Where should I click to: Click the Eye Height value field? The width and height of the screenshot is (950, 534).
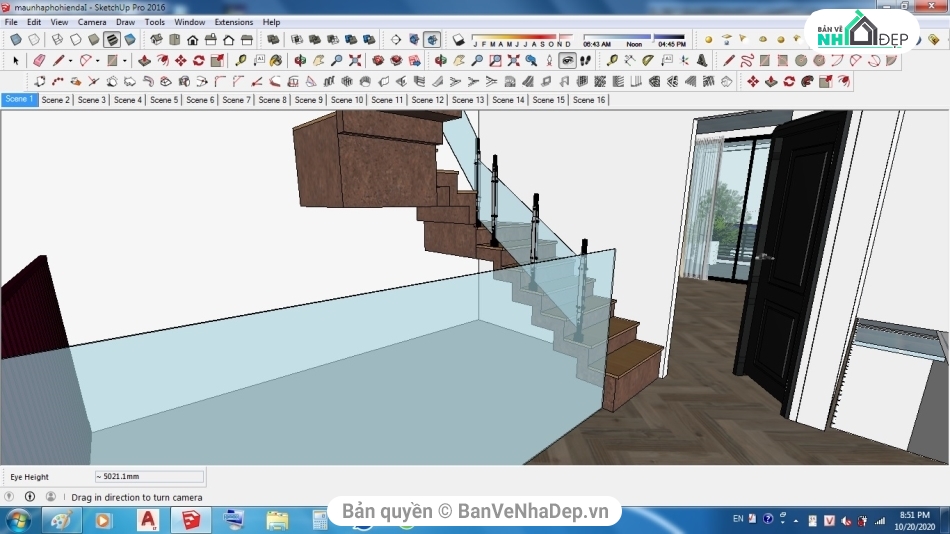[x=149, y=476]
